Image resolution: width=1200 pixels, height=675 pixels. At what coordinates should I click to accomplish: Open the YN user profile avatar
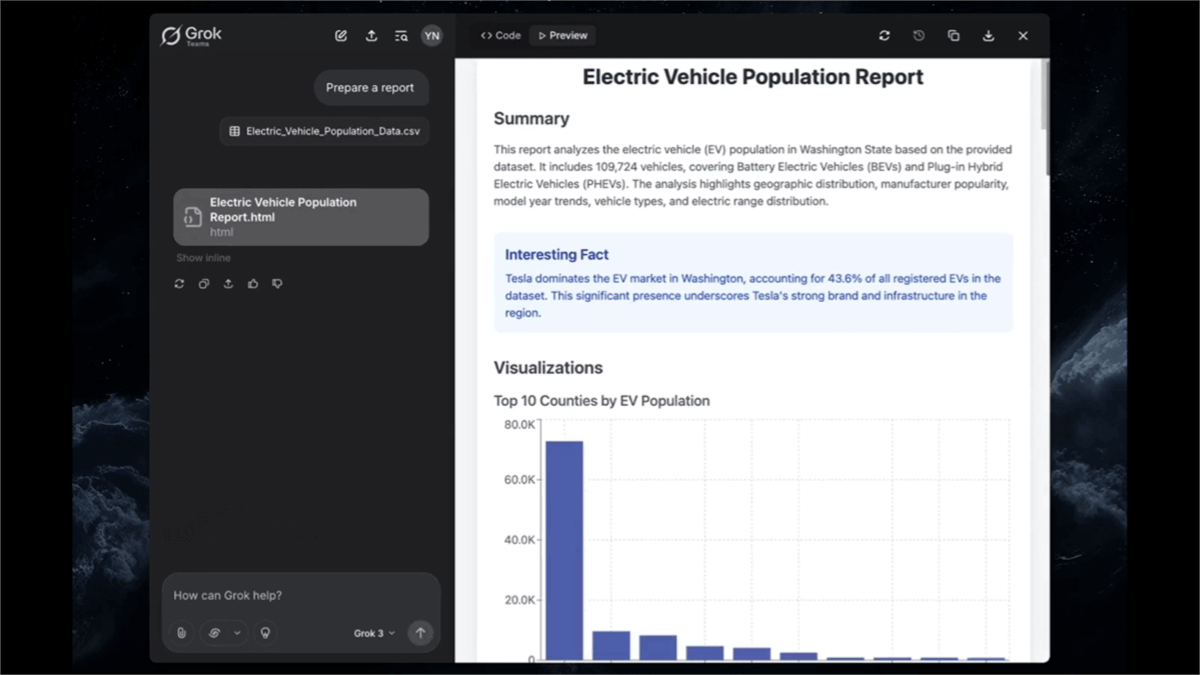click(431, 36)
